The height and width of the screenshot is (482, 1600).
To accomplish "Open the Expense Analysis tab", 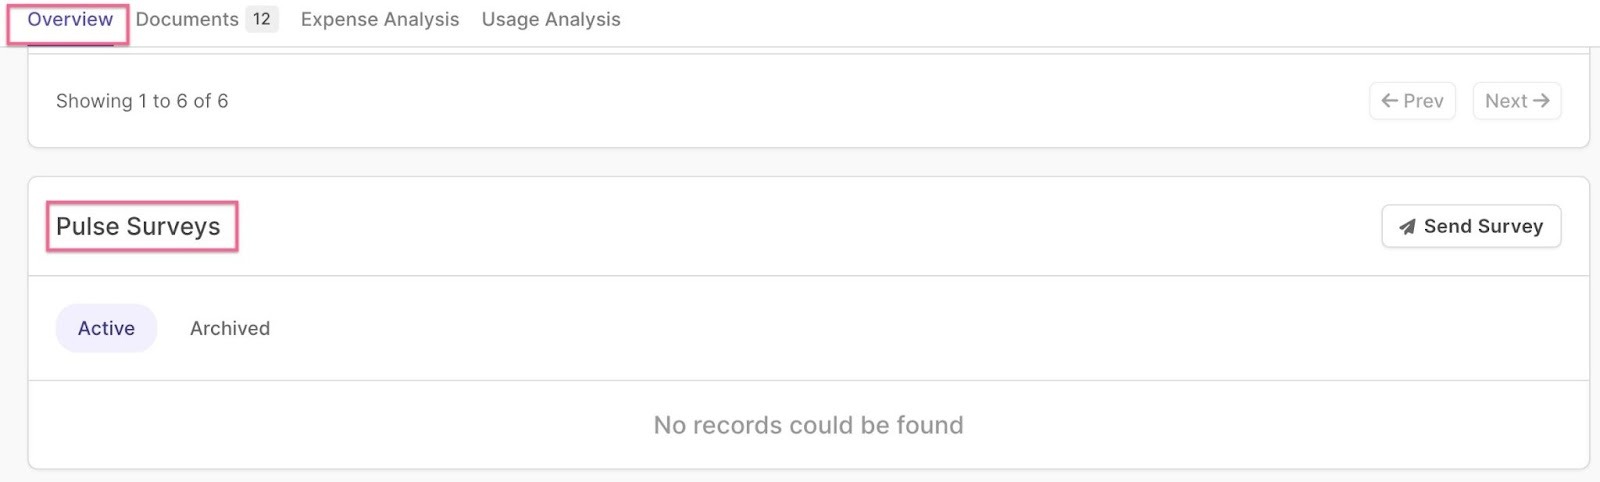I will [380, 19].
